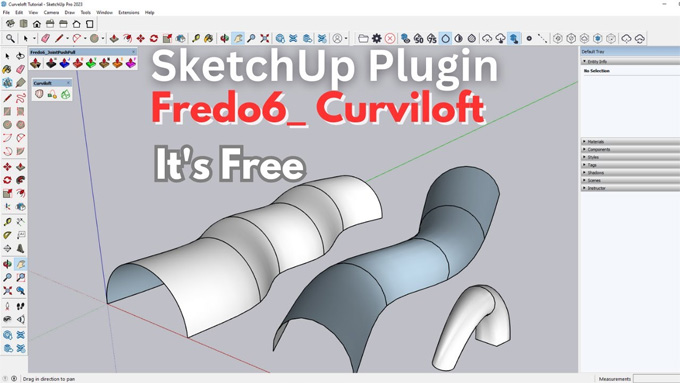
Task: Open the Shape tool dropdown arrow
Action: point(103,39)
